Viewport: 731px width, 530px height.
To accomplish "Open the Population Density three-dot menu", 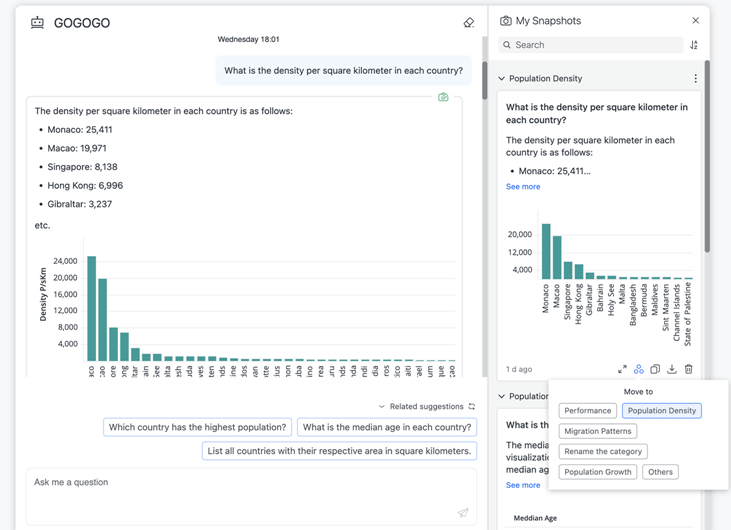I will 696,78.
